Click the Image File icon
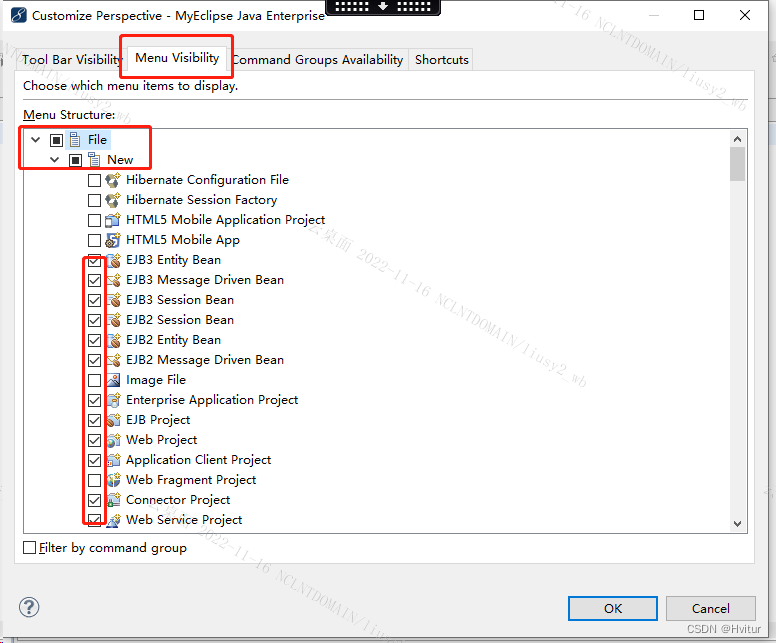Screen dimensions: 776x643 tap(113, 380)
